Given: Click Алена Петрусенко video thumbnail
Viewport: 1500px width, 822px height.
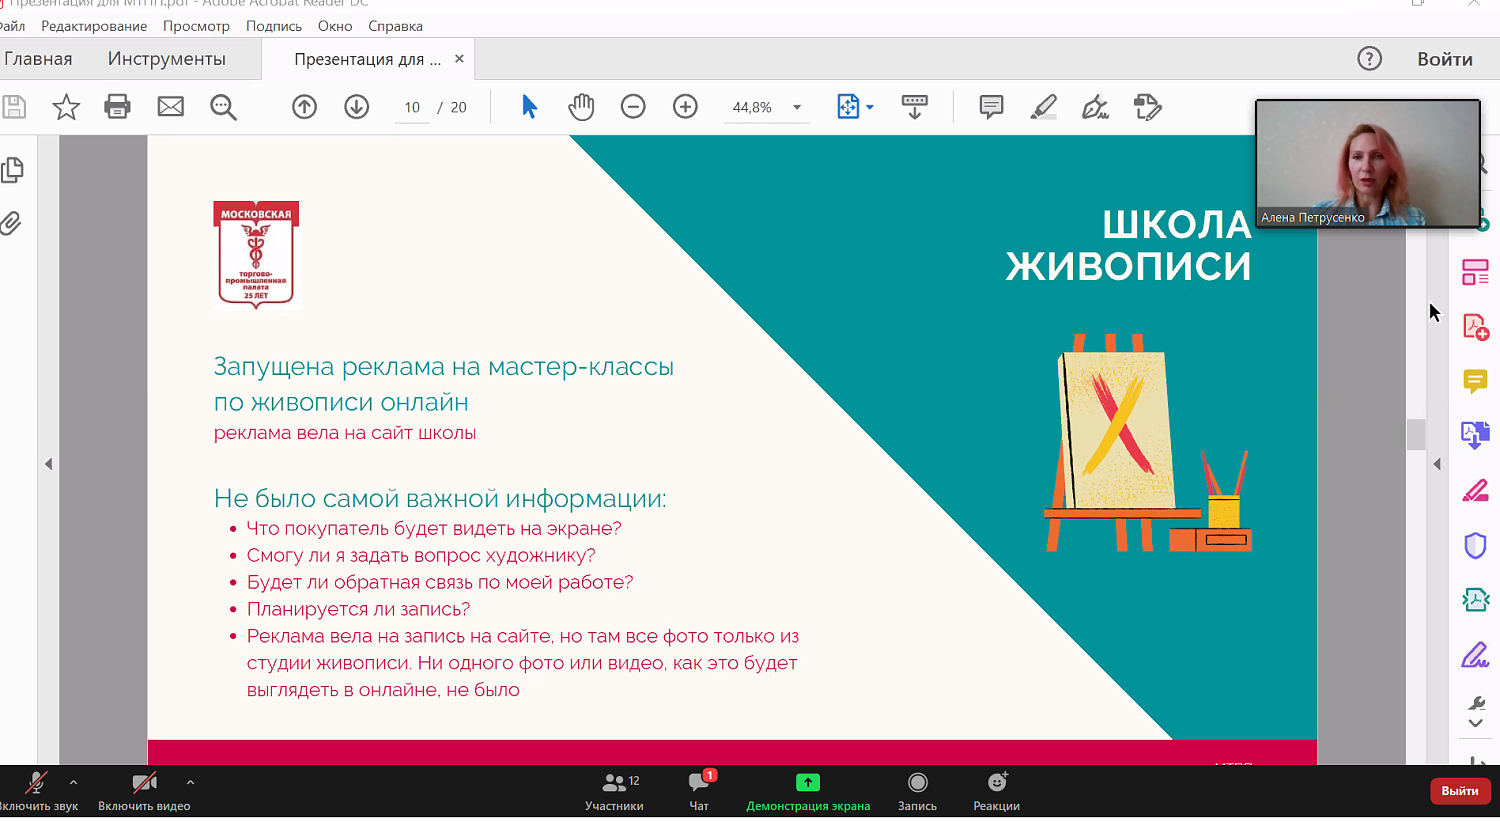Looking at the screenshot, I should (x=1367, y=163).
